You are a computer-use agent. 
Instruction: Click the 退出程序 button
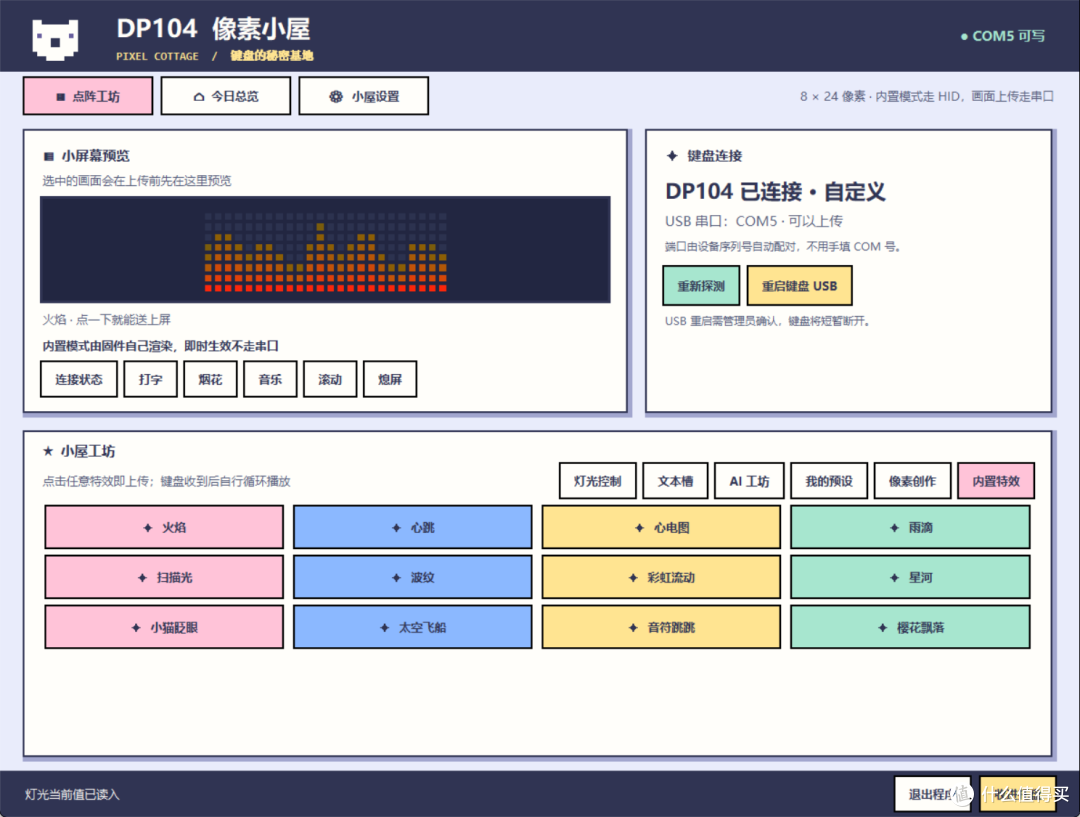[933, 794]
